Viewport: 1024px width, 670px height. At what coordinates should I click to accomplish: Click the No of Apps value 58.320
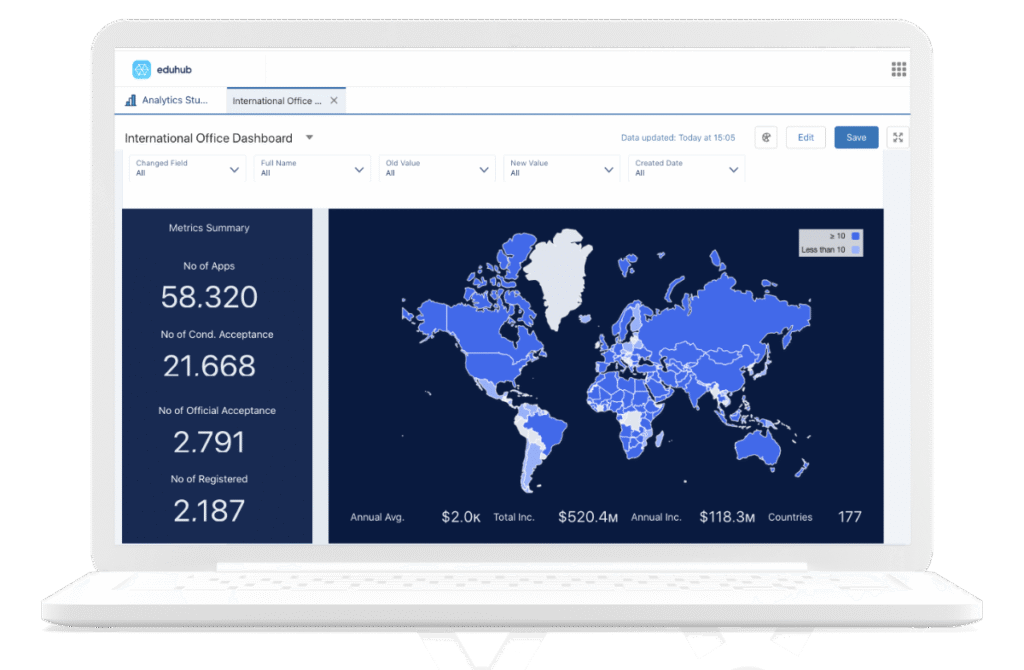tap(209, 297)
